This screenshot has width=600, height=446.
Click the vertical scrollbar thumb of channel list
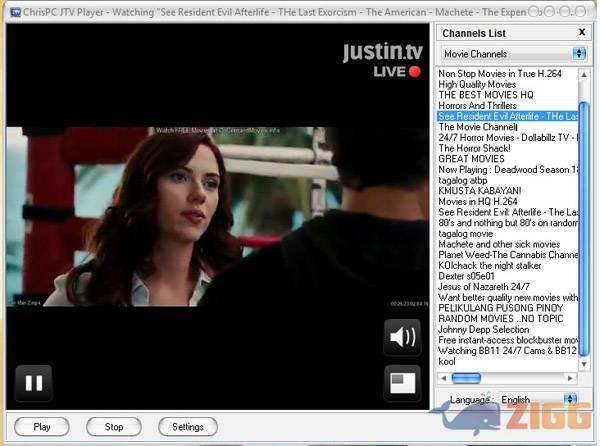pyautogui.click(x=584, y=229)
